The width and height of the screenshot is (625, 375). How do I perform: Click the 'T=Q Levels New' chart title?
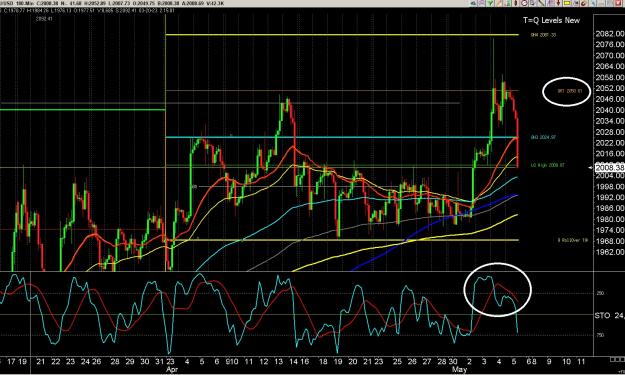[x=551, y=20]
